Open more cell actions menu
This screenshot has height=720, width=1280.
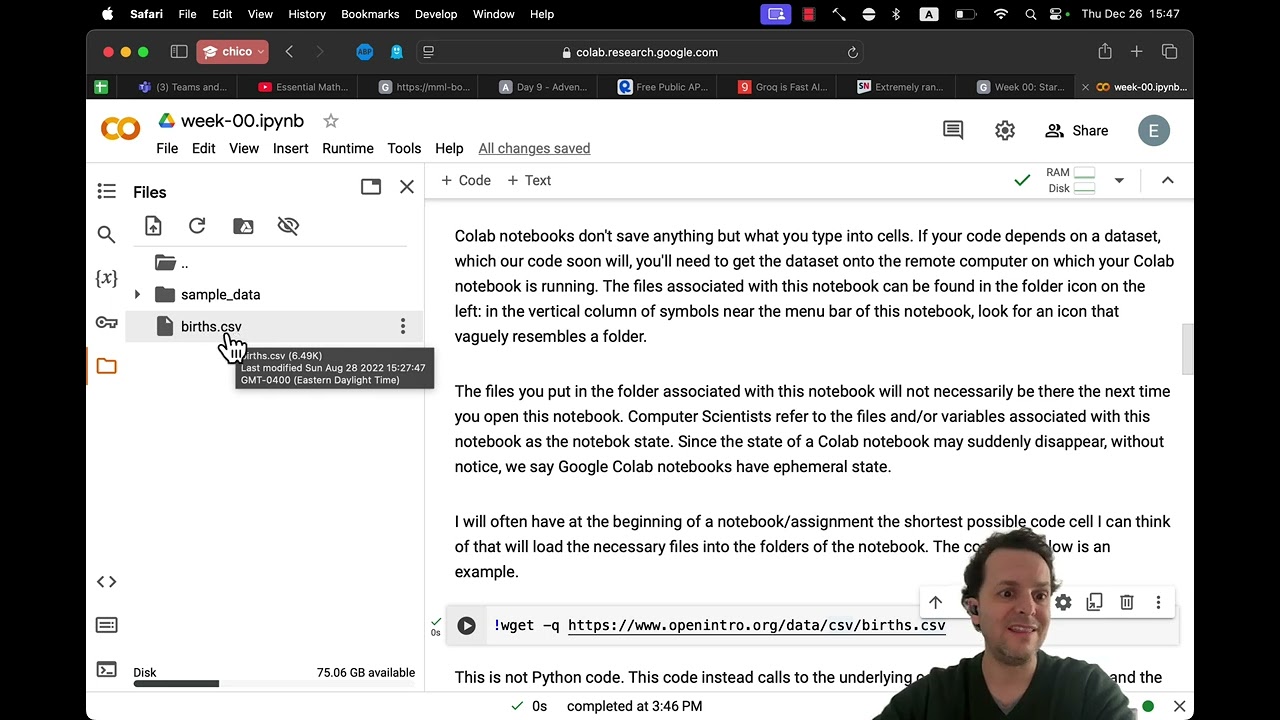tap(1158, 602)
